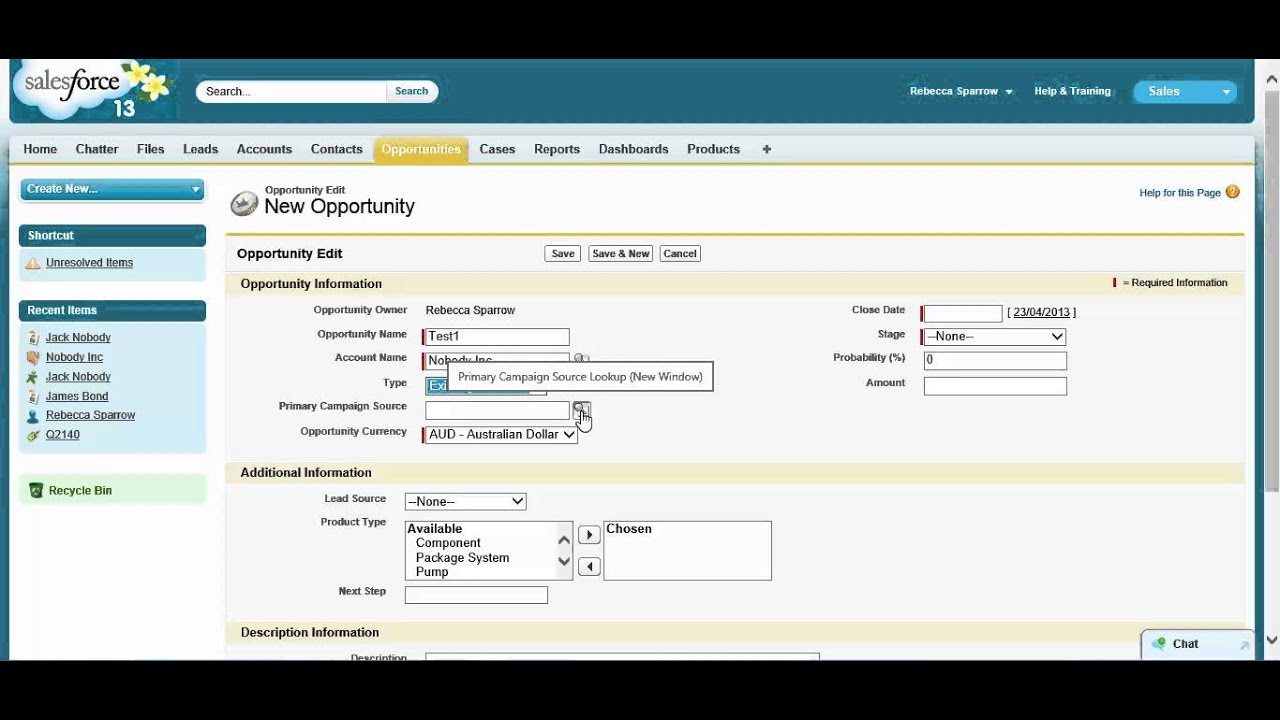Focus the top Search field

[291, 91]
